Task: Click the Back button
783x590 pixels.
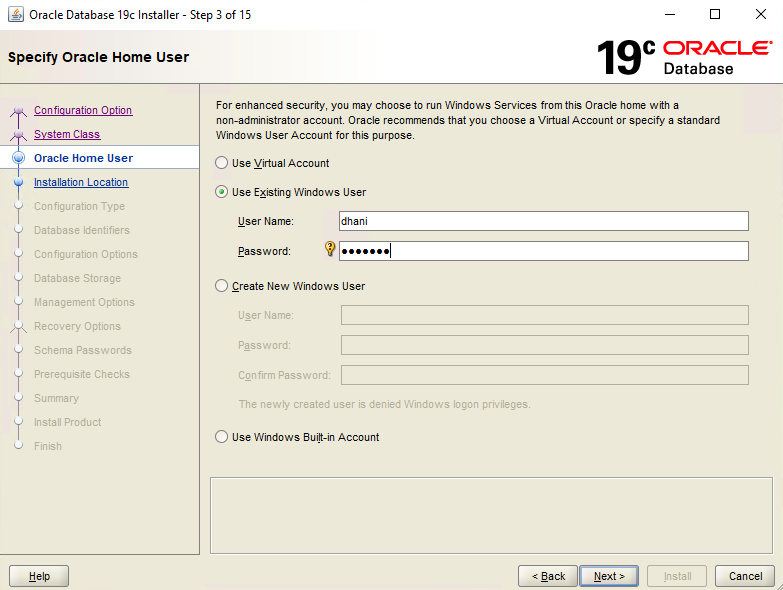Action: tap(548, 576)
